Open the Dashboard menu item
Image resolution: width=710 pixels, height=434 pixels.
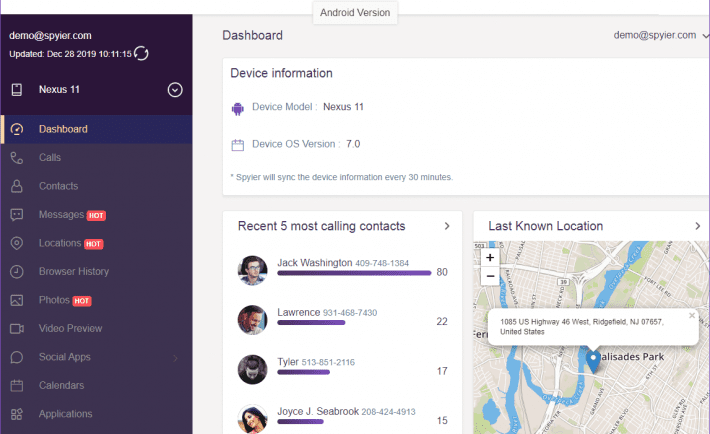coord(96,129)
